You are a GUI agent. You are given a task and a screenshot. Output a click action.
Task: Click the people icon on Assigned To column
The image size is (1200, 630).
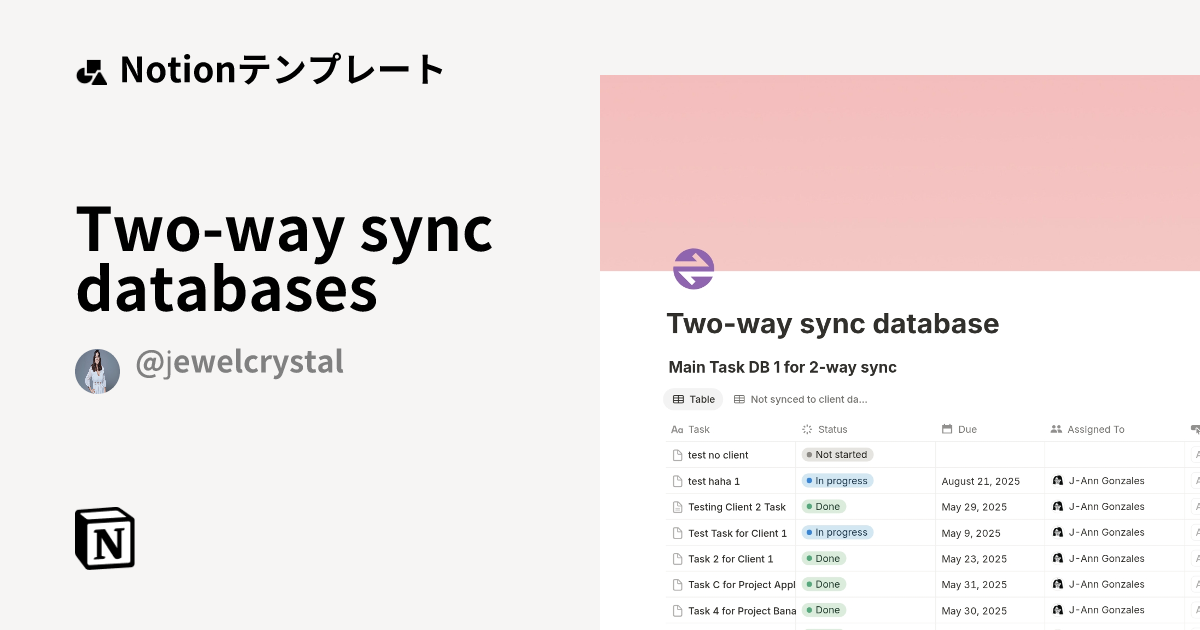click(1056, 429)
